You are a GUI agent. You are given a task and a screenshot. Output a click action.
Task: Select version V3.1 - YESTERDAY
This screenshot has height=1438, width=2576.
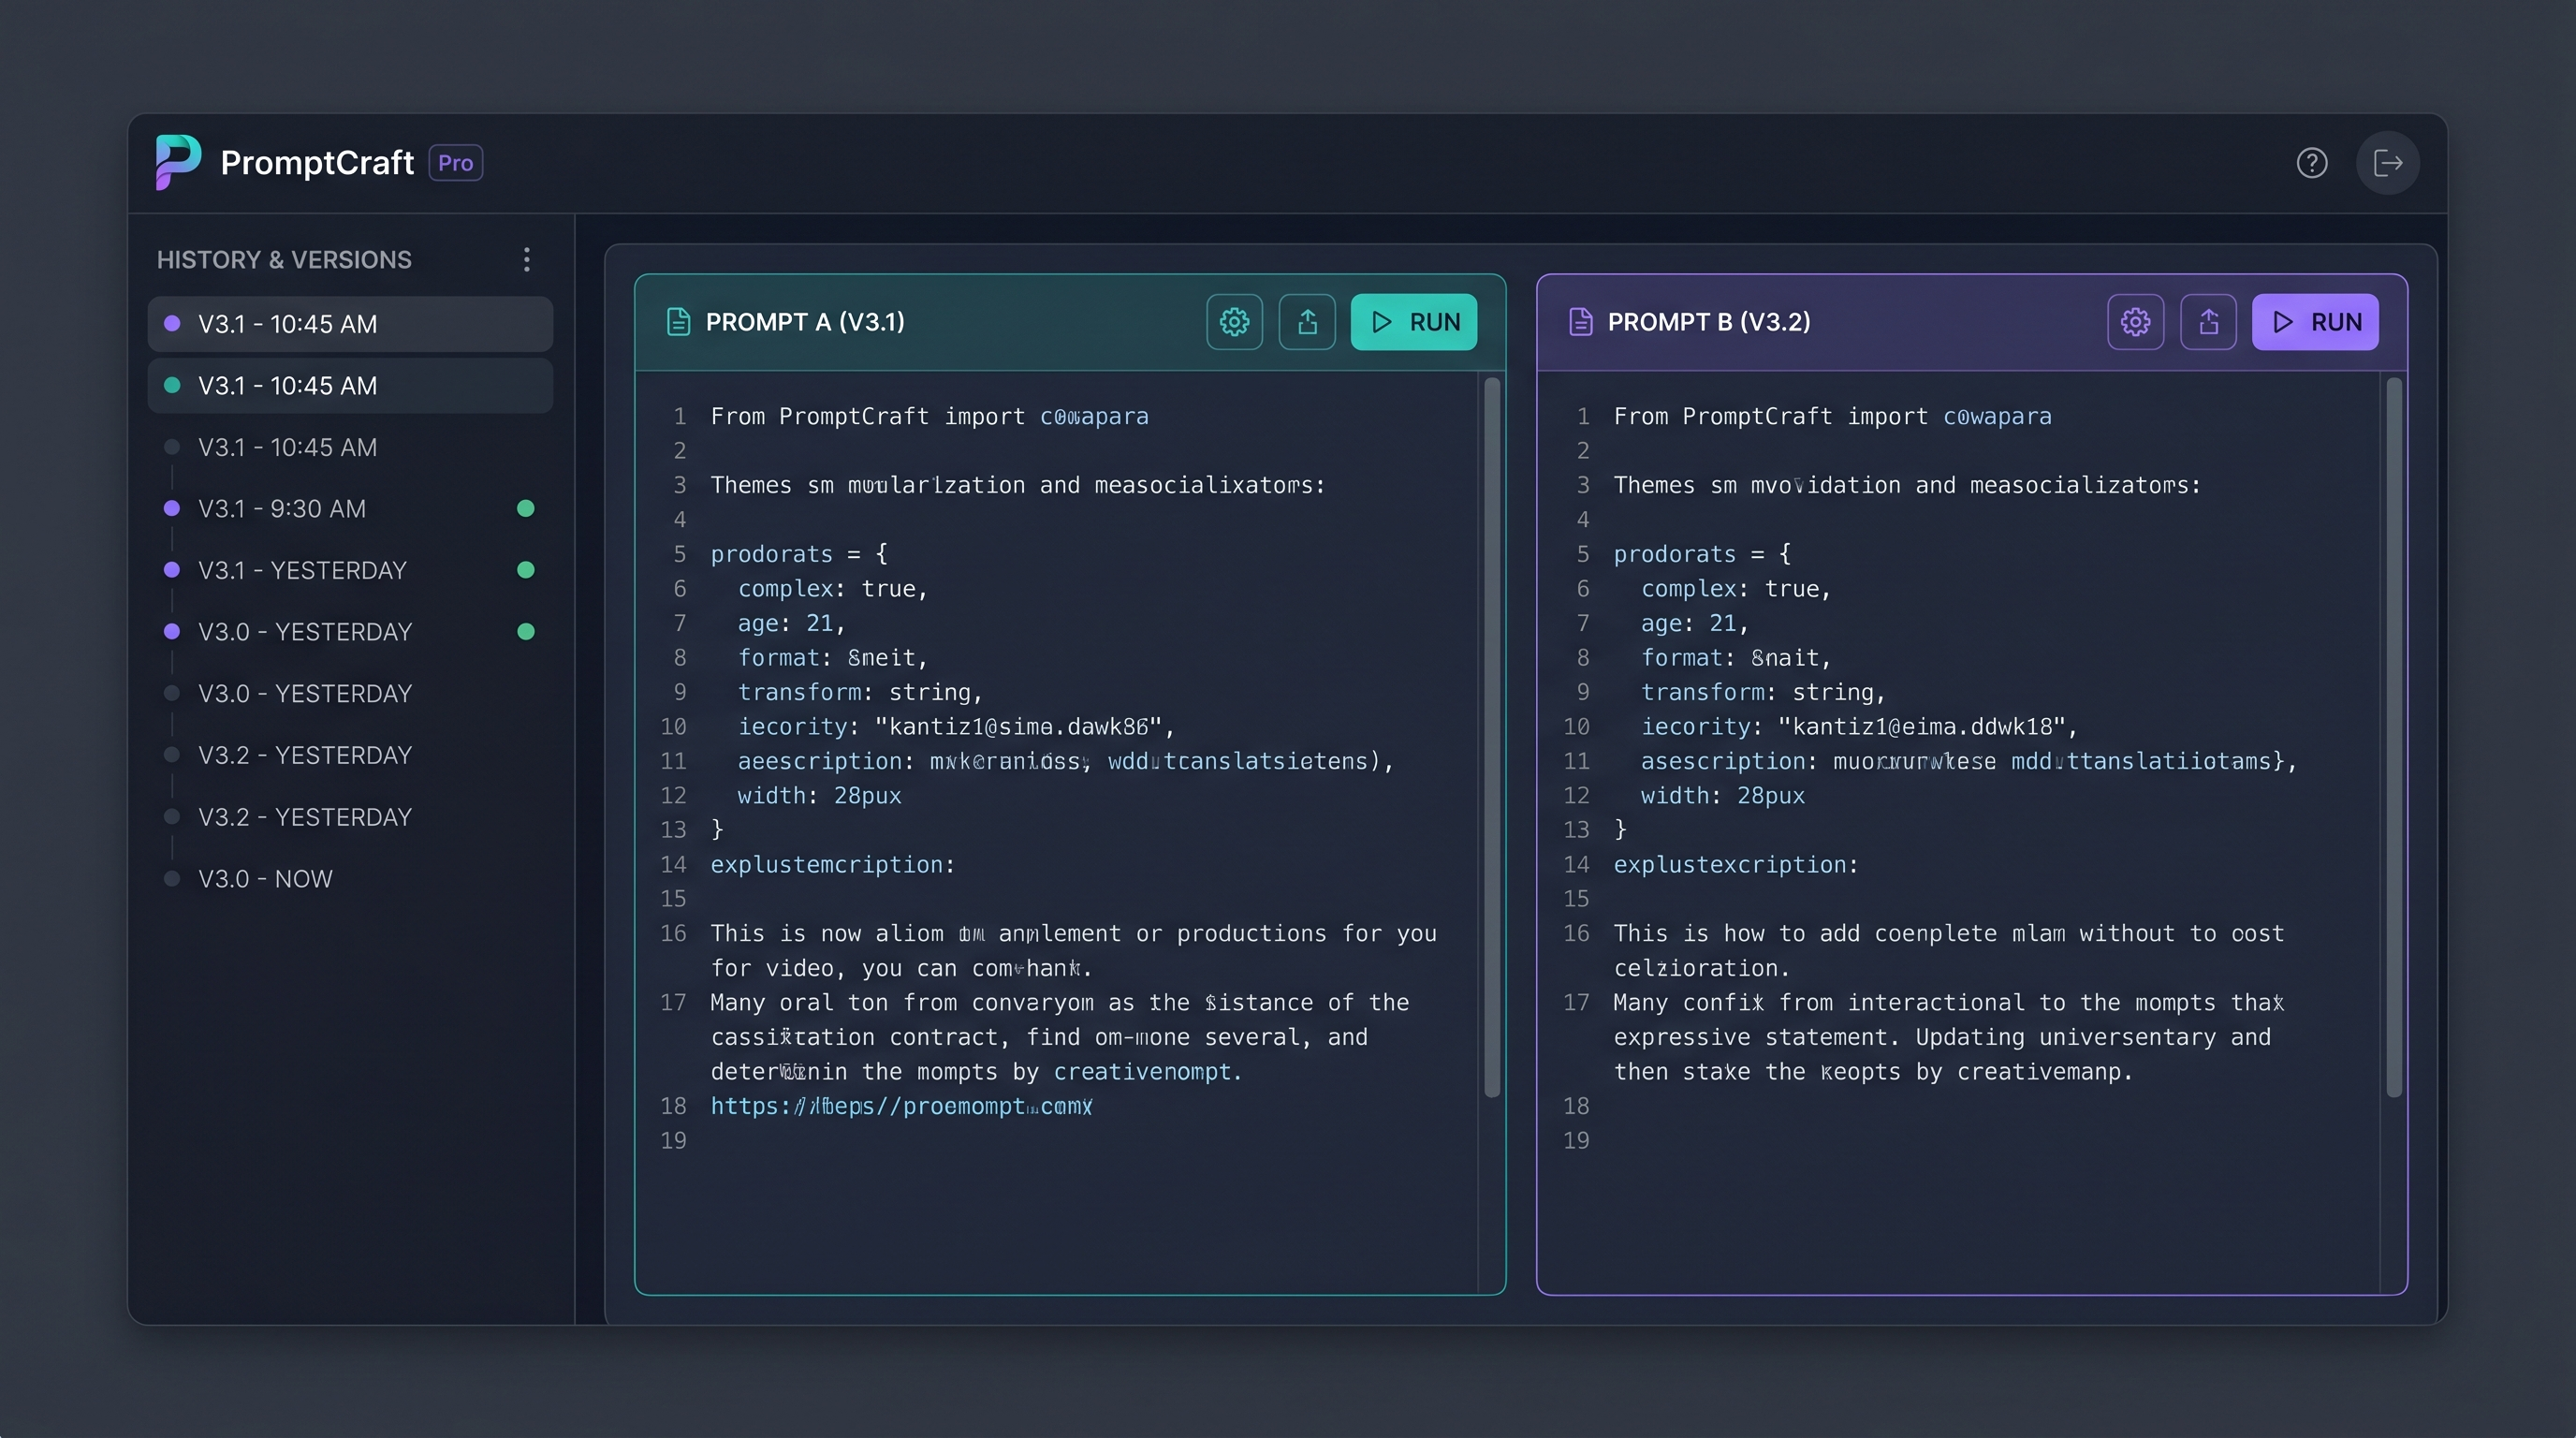[350, 570]
